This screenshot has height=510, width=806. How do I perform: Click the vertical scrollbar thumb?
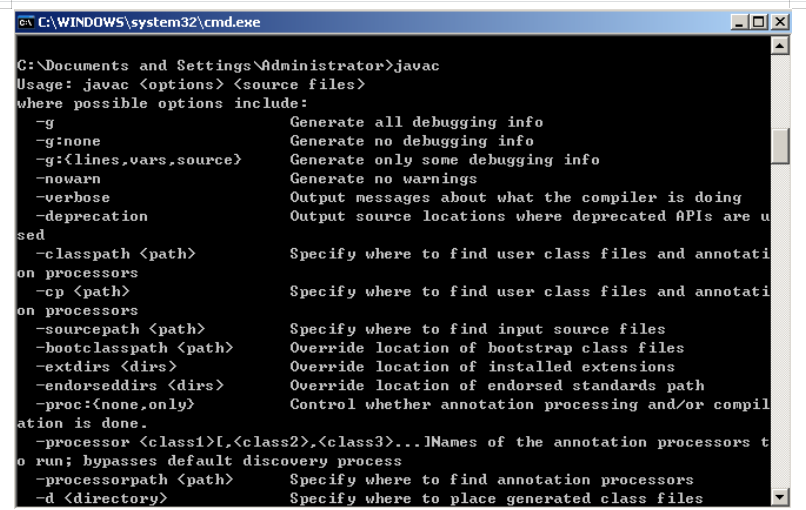click(780, 146)
